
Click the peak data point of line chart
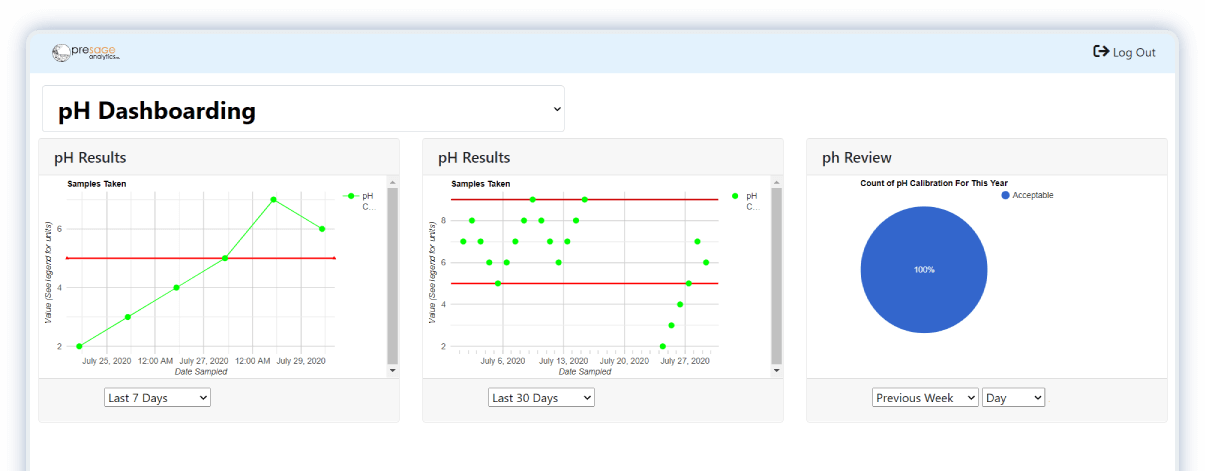(273, 200)
